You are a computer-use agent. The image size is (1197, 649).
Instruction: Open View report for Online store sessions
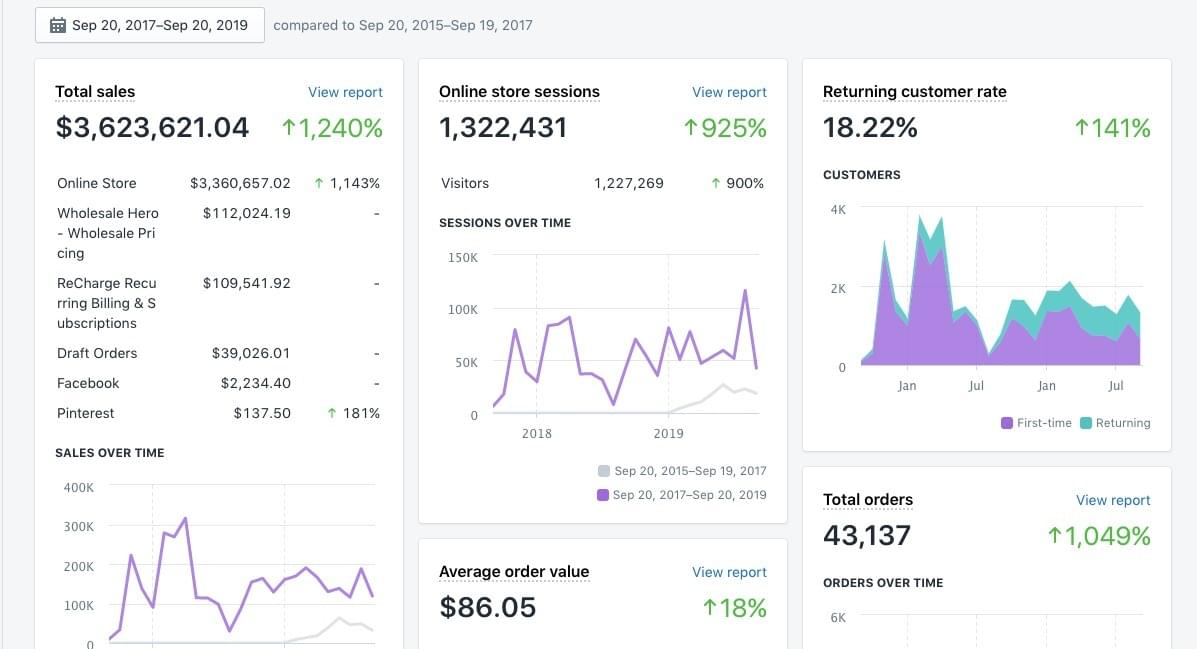(729, 92)
